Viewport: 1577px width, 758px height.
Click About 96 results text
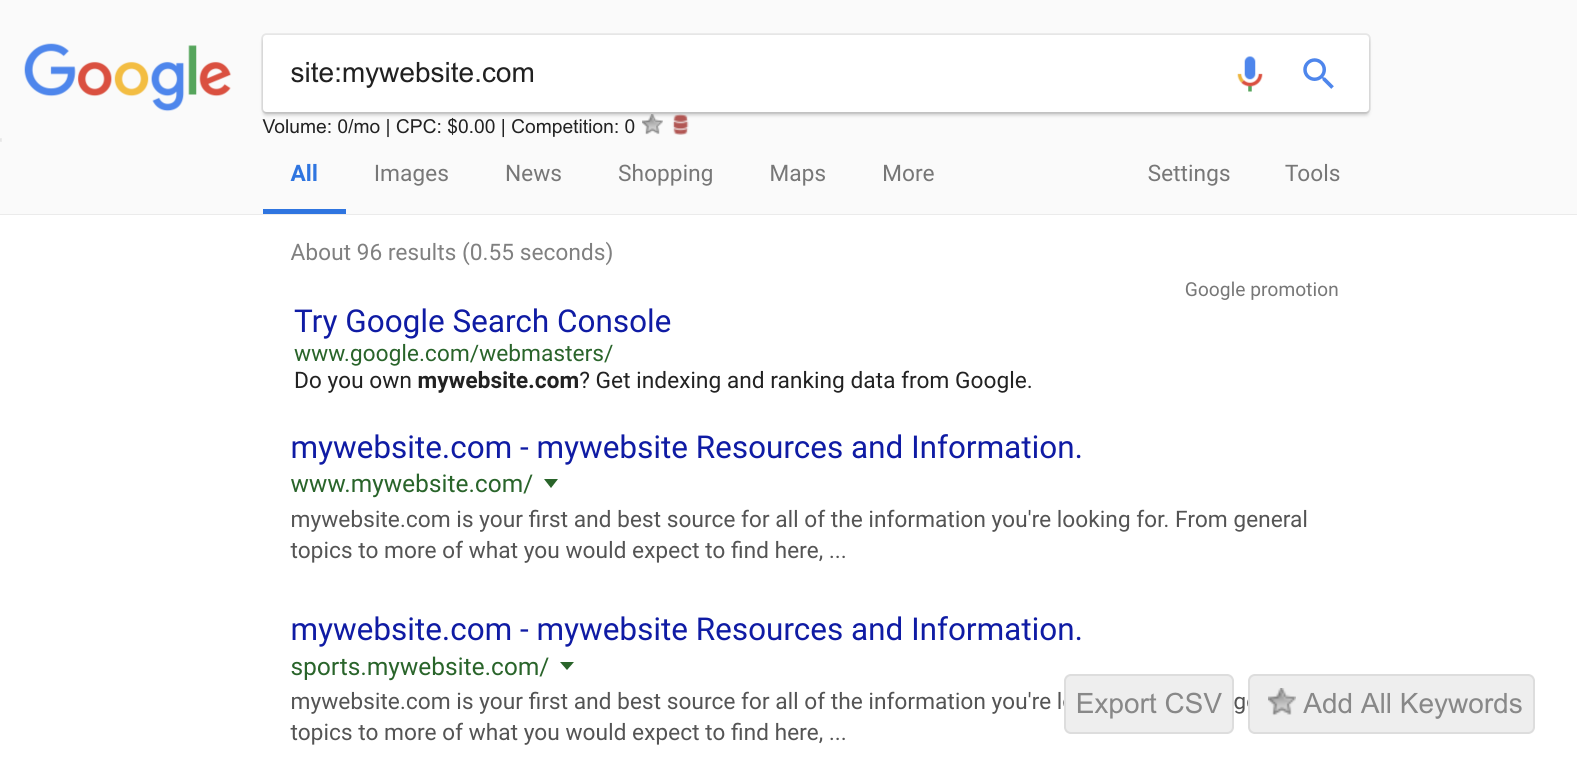pos(452,252)
